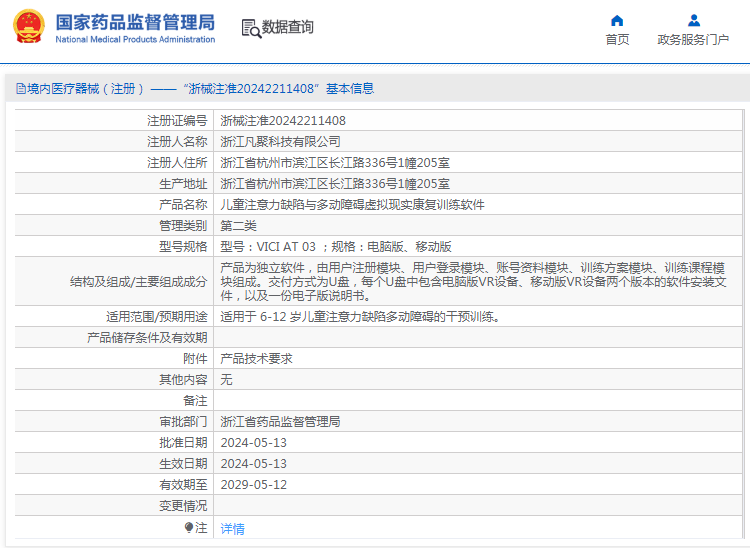Select the date in the 批准日期 row
Viewport: 750px width, 548px height.
coord(254,443)
